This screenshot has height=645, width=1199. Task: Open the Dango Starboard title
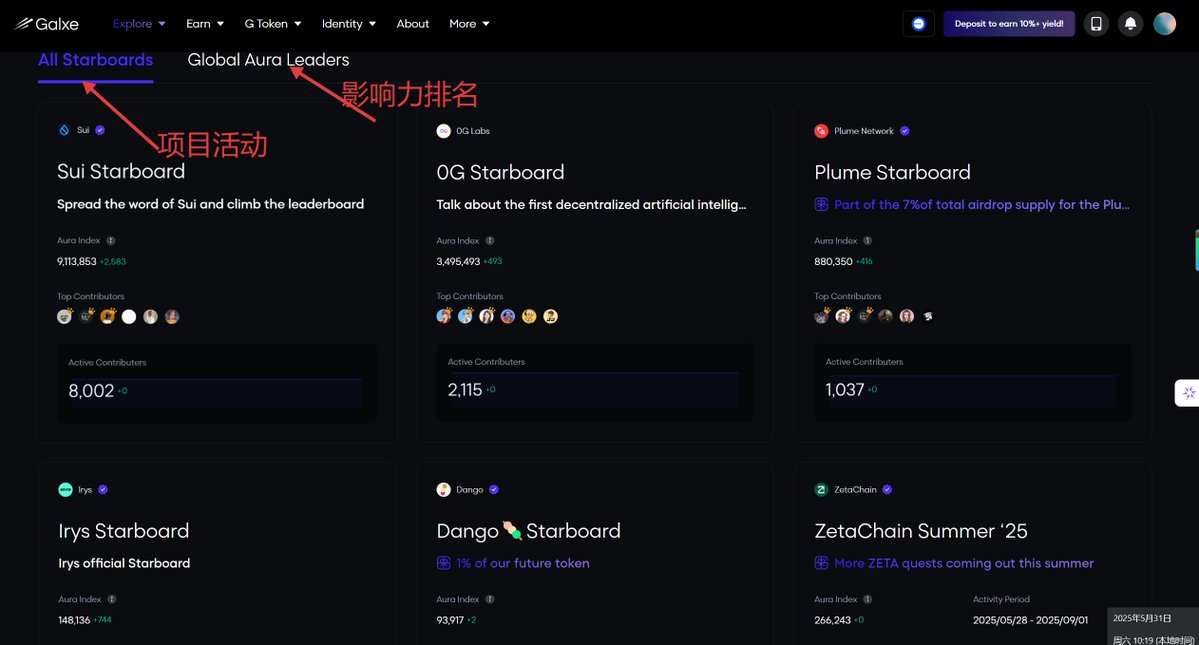tap(528, 530)
